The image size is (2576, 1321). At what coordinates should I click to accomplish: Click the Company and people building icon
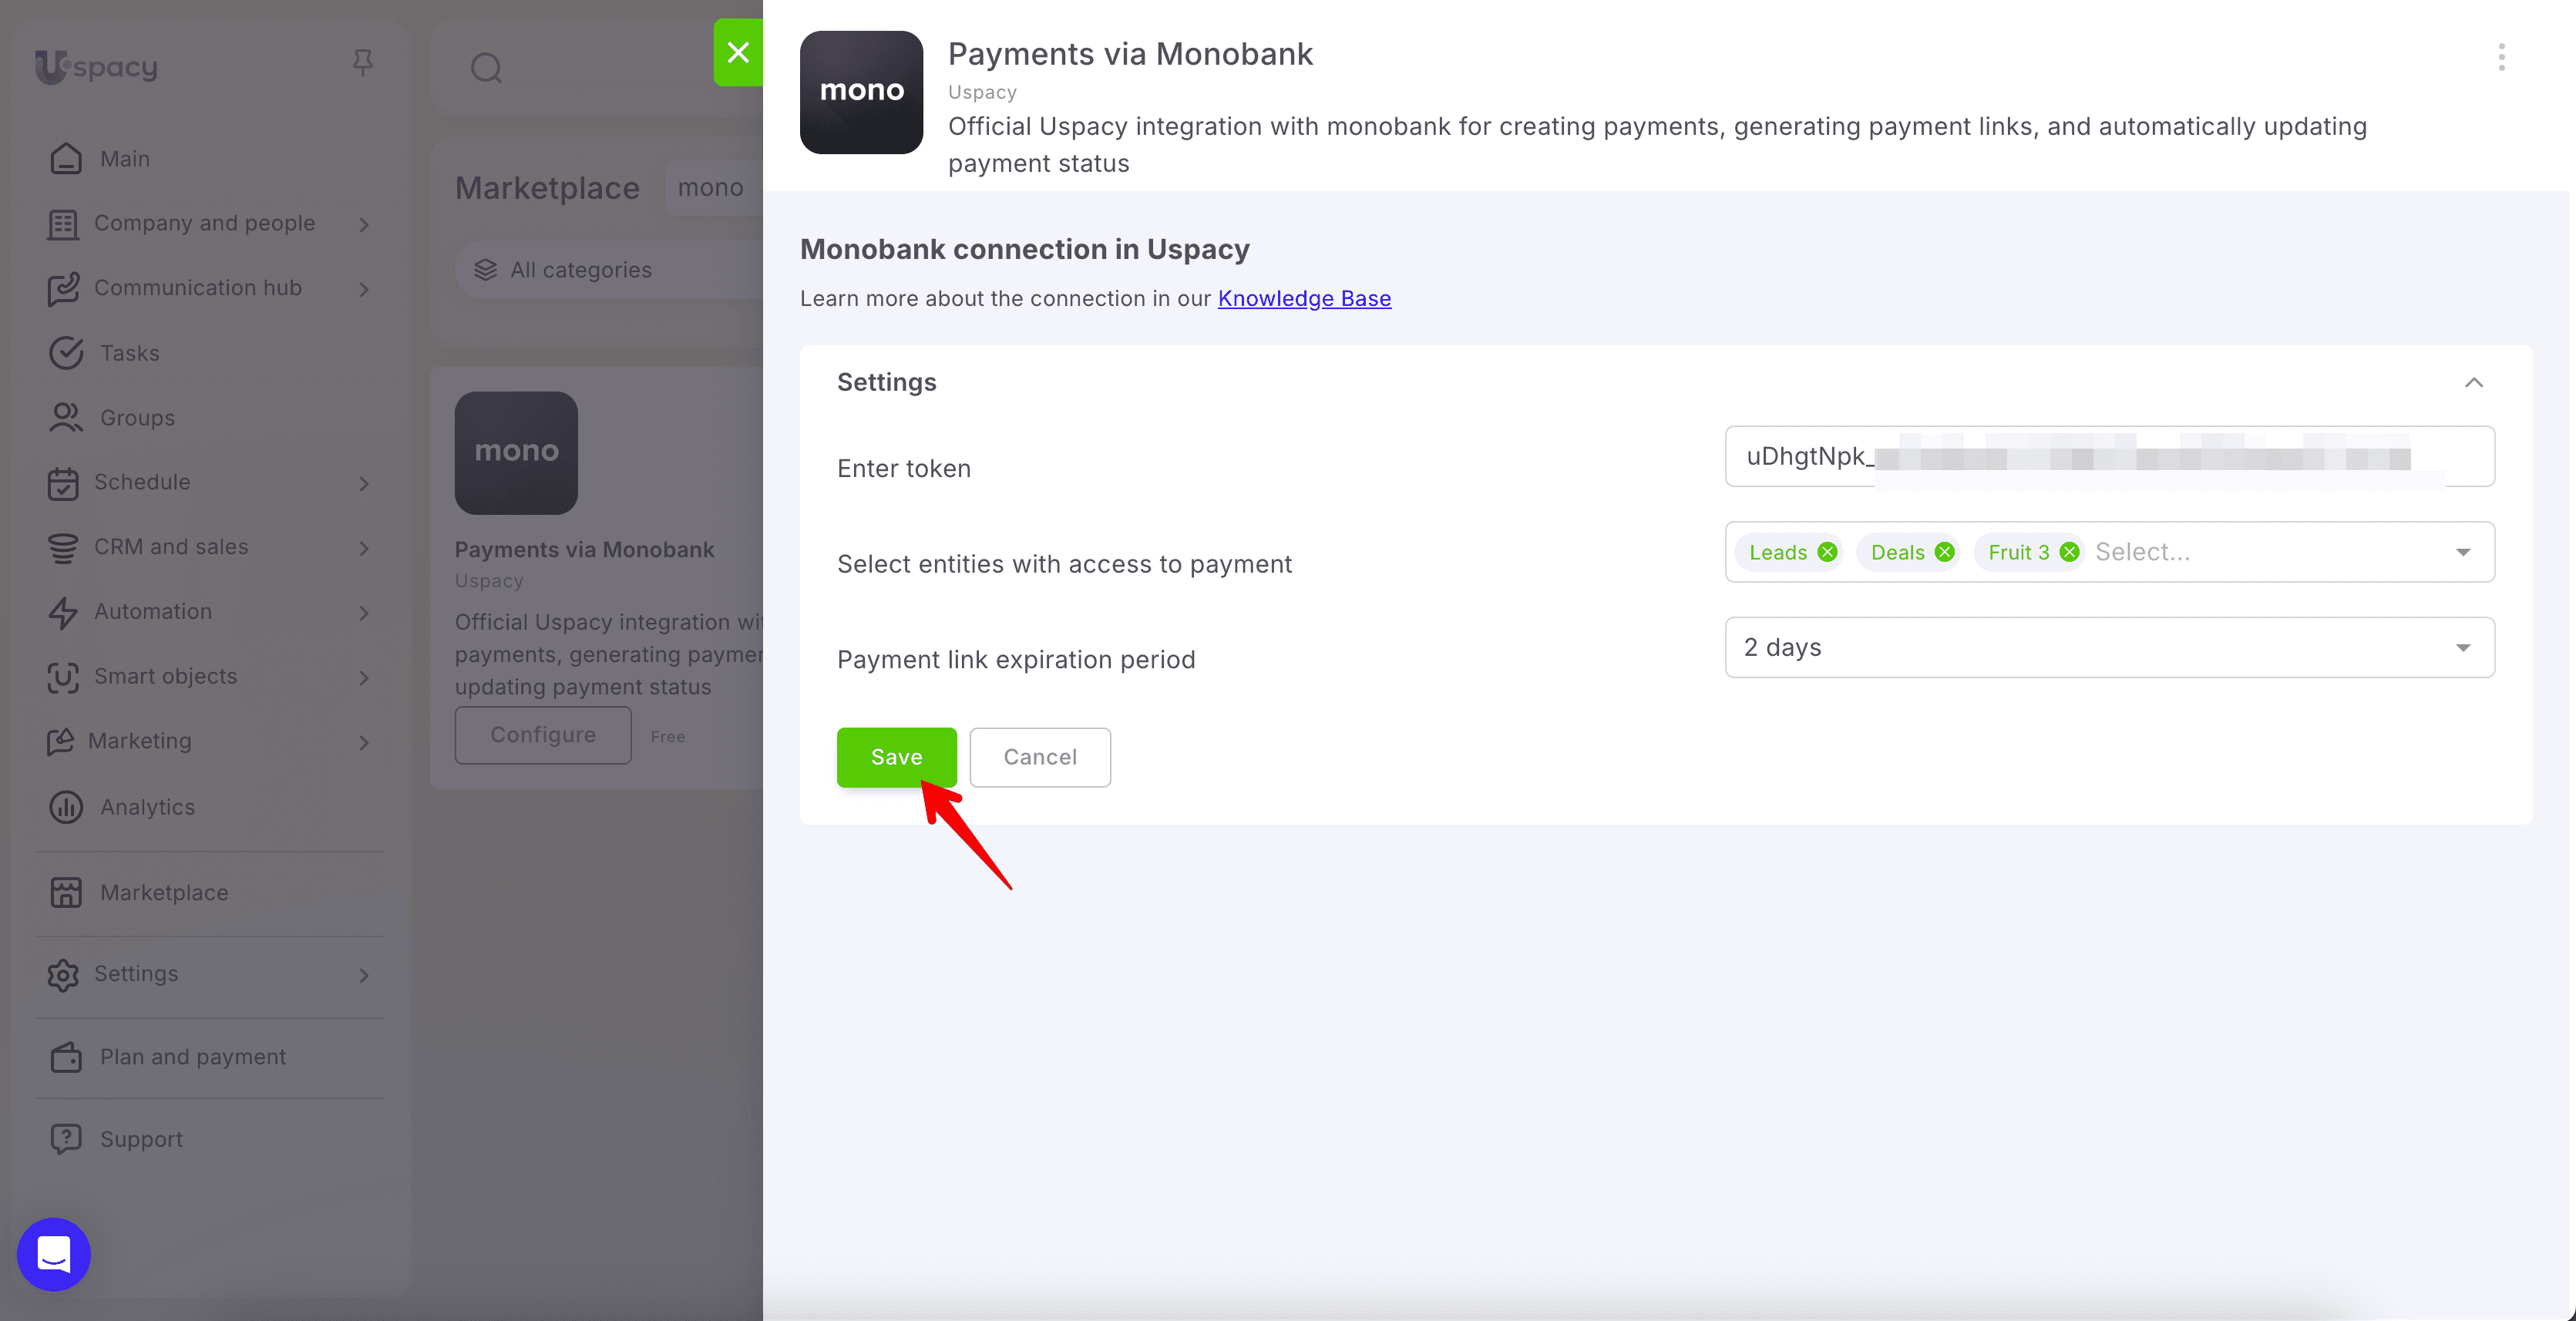(63, 224)
